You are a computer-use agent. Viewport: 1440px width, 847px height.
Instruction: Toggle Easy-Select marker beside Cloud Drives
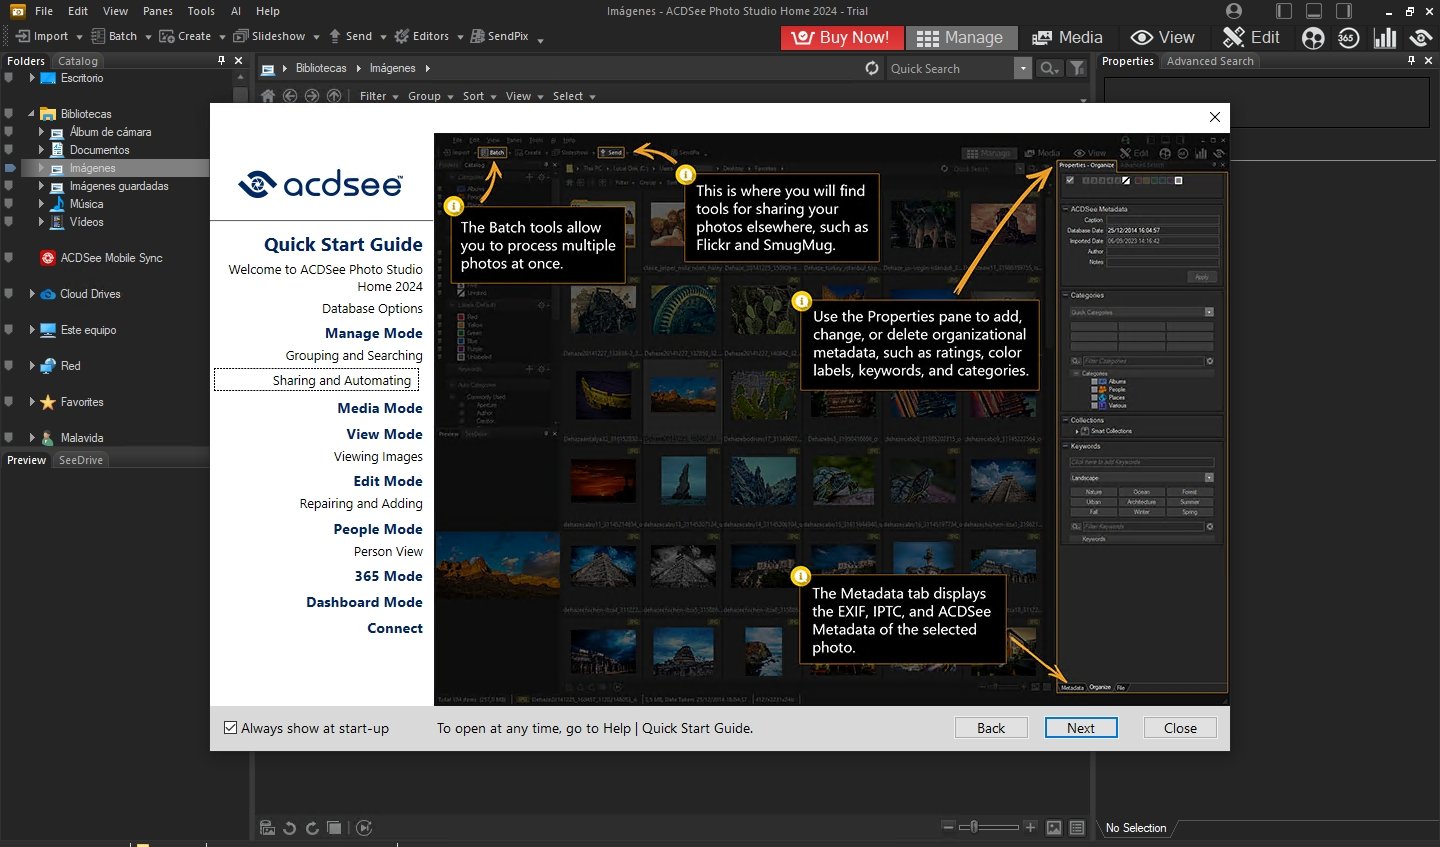coord(9,294)
